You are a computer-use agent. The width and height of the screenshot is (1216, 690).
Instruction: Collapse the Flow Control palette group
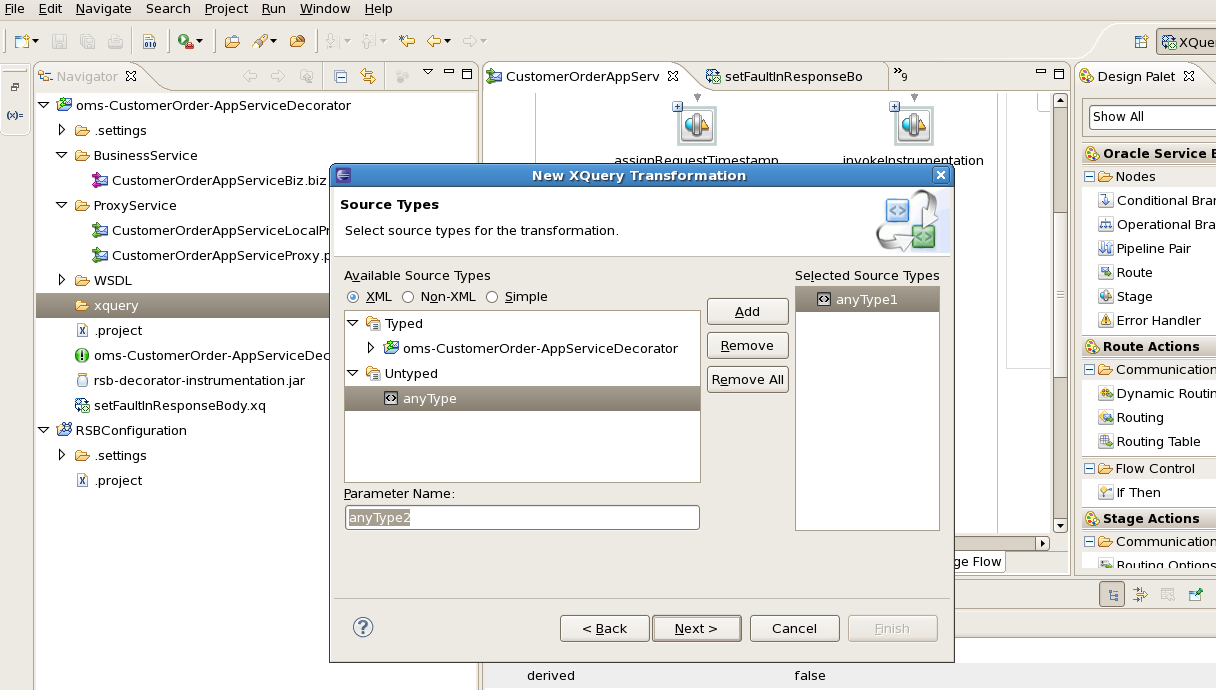pyautogui.click(x=1089, y=468)
